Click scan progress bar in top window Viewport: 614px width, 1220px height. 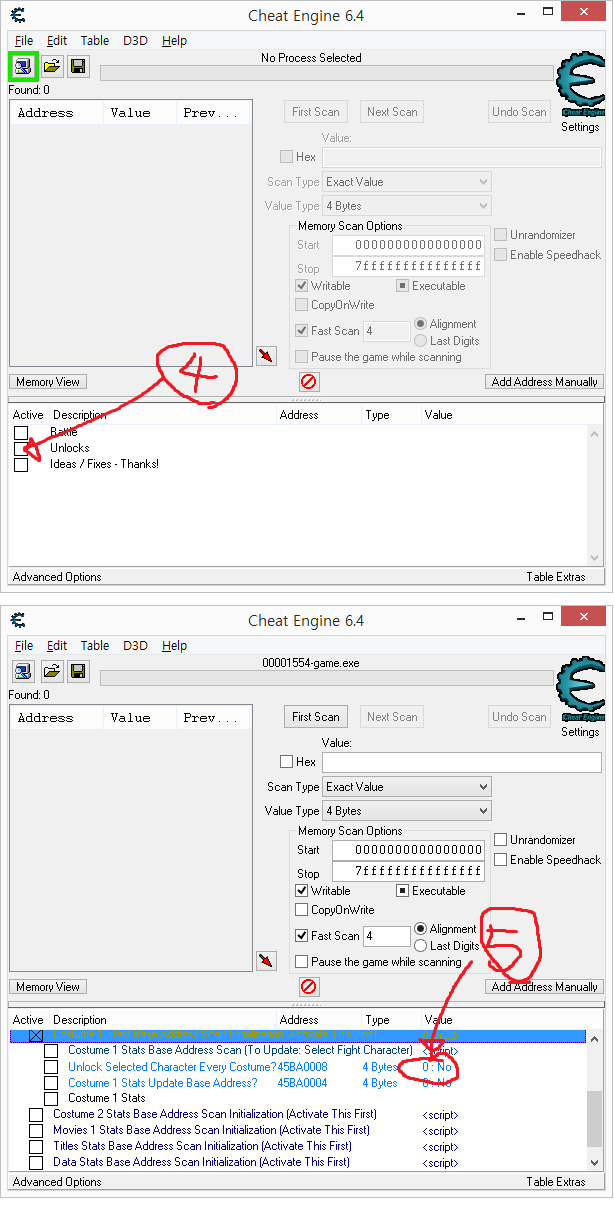326,73
